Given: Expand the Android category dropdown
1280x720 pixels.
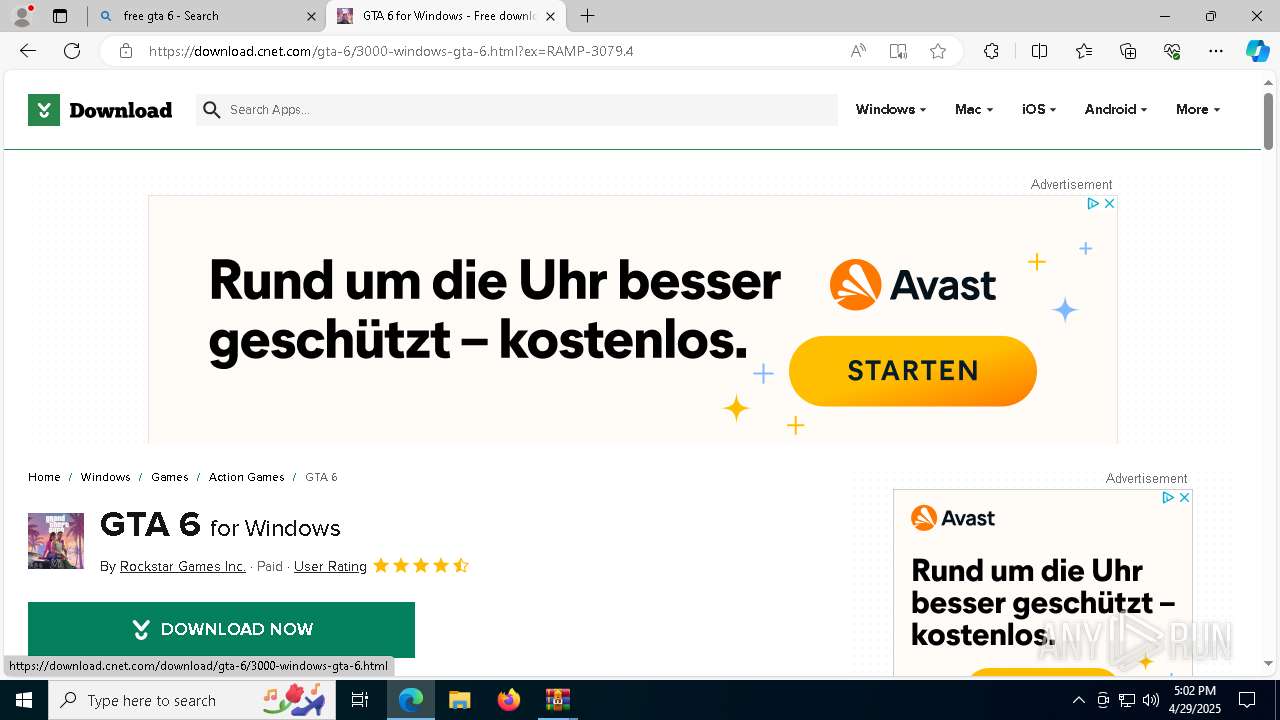Looking at the screenshot, I should pos(1116,110).
